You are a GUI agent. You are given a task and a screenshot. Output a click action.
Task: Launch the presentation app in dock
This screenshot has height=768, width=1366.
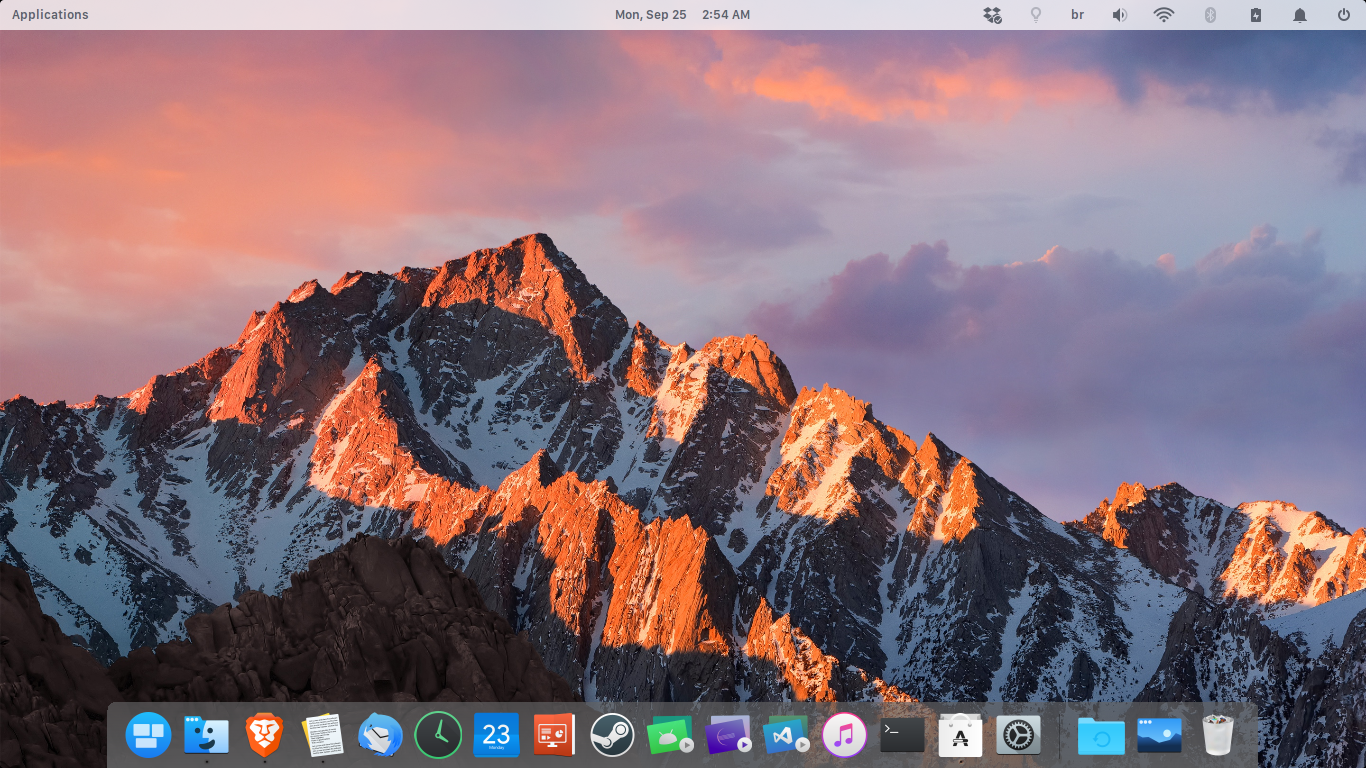[554, 735]
